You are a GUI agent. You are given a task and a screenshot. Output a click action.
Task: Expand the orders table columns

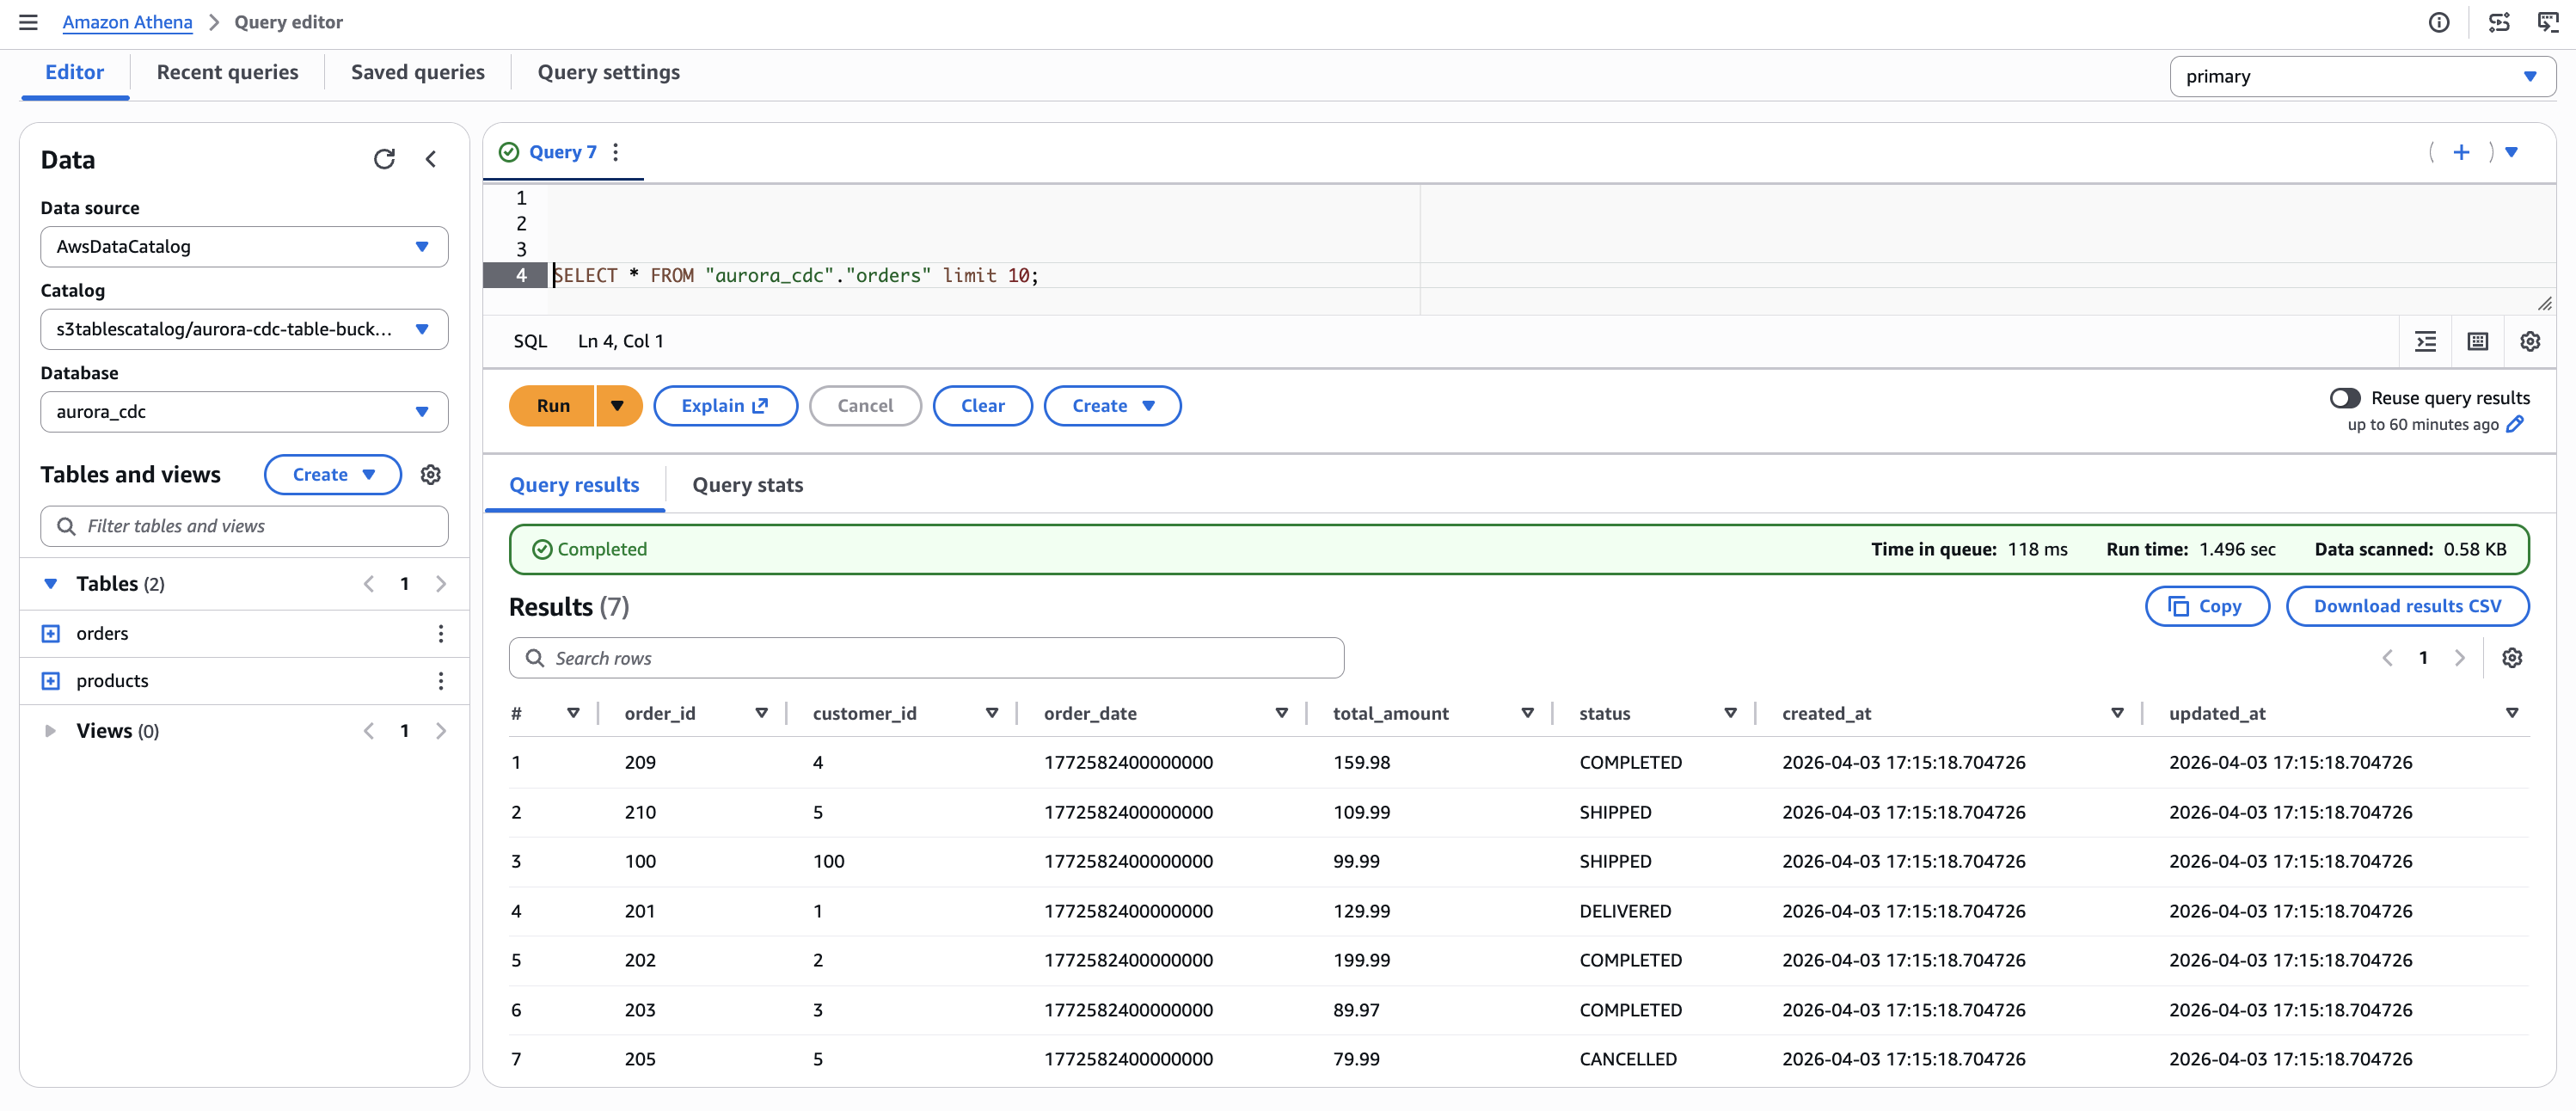(51, 634)
